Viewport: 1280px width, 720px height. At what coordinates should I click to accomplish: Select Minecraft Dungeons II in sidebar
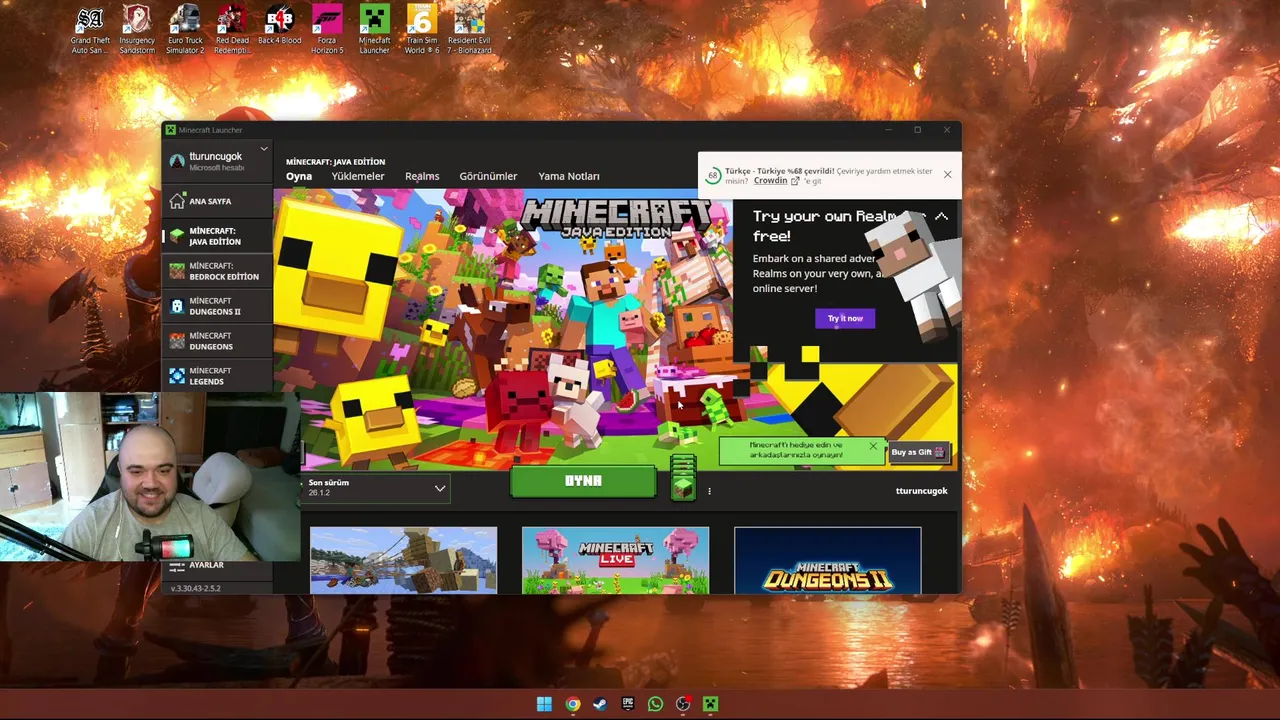click(x=217, y=306)
